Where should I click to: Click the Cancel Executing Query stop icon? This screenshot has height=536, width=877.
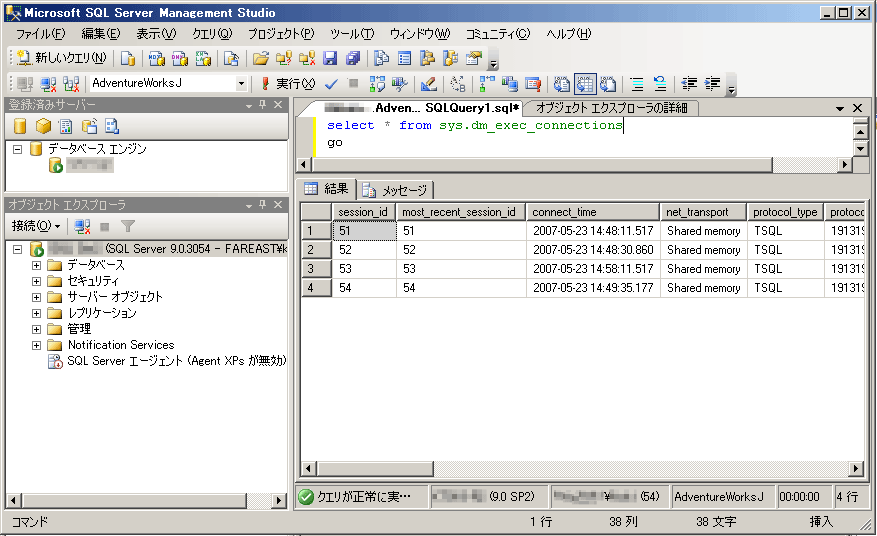tap(353, 84)
